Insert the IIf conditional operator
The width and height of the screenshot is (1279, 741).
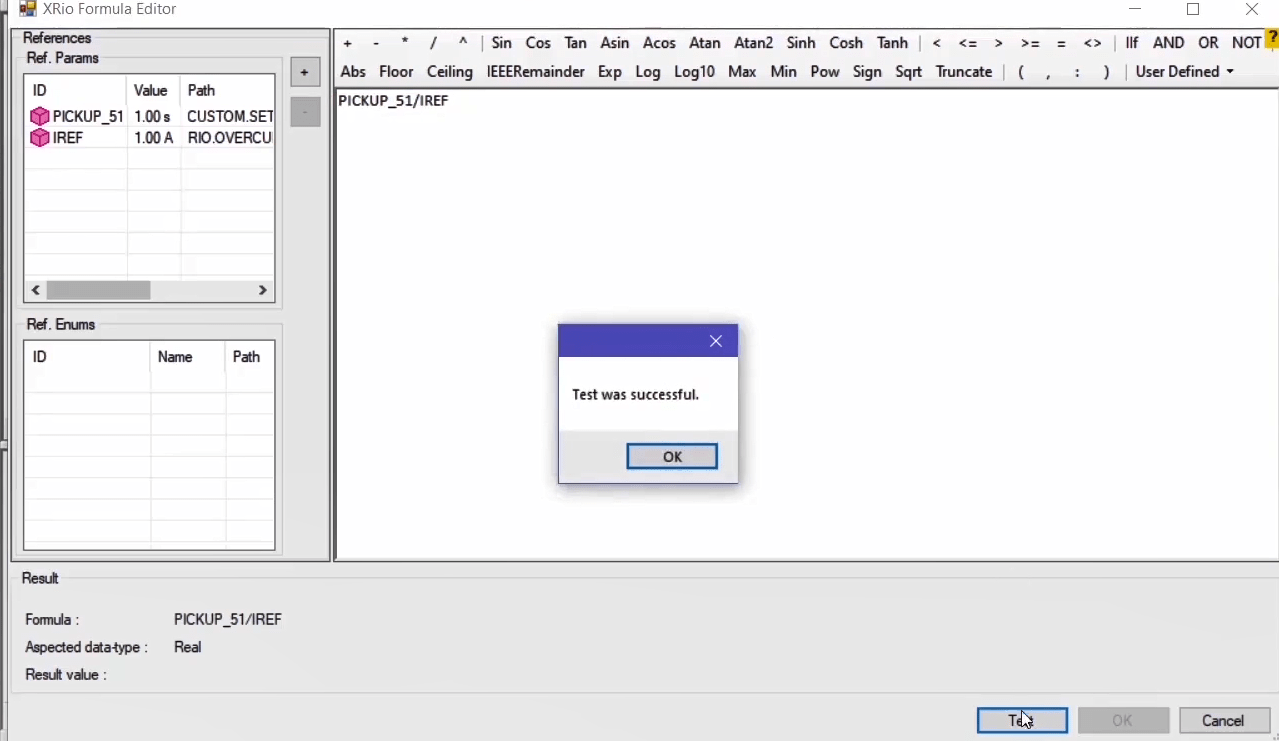[1131, 43]
